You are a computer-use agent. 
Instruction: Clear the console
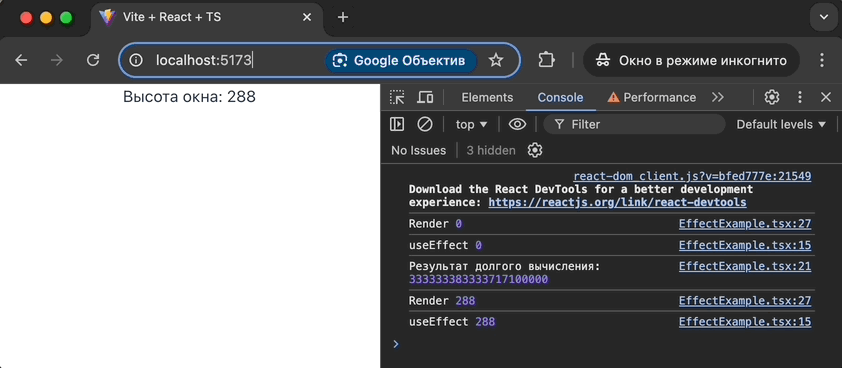click(x=425, y=125)
